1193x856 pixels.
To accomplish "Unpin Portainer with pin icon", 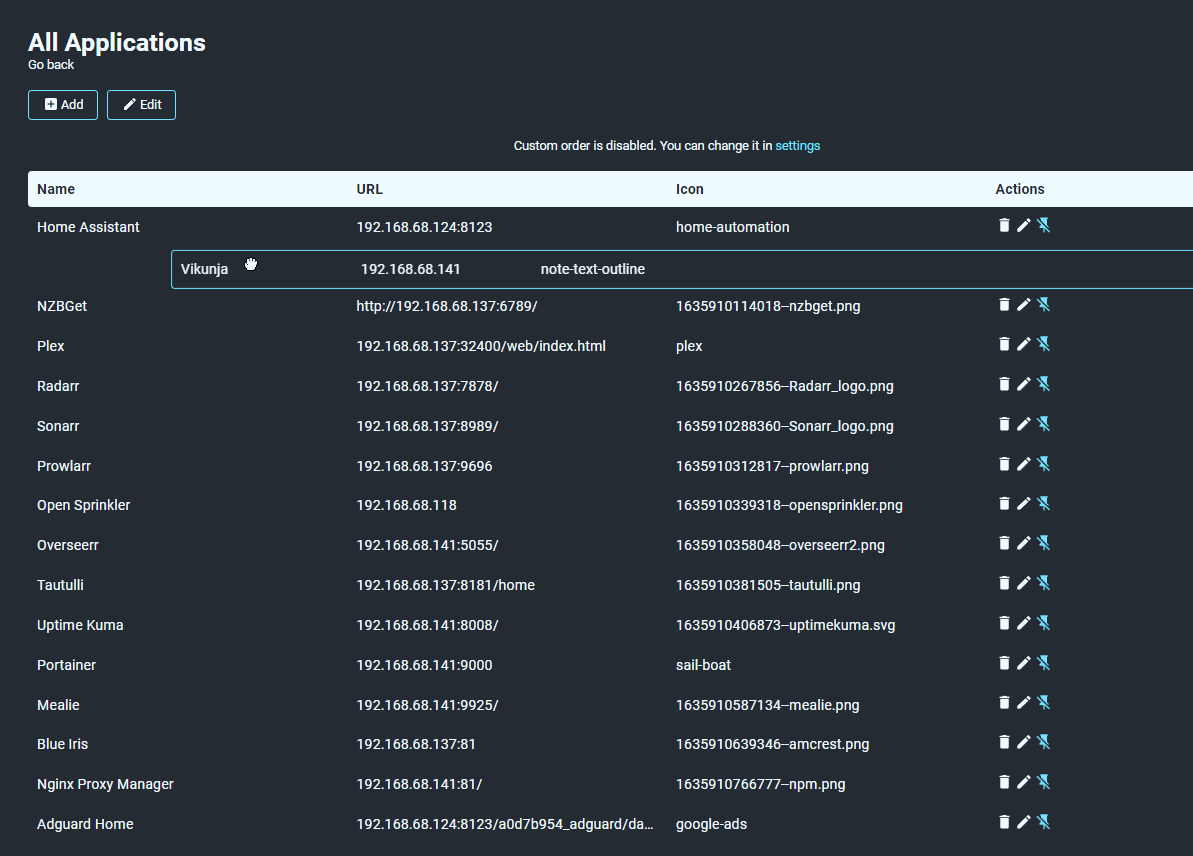I will (1044, 663).
